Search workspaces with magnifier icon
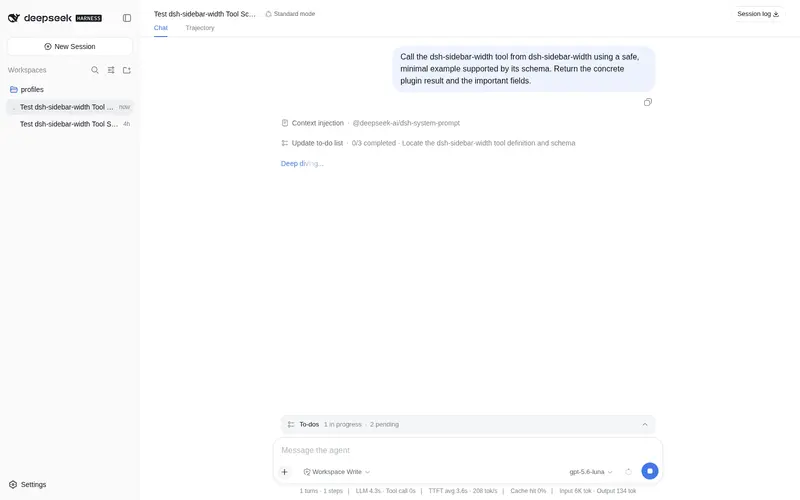The image size is (800, 500). 95,70
